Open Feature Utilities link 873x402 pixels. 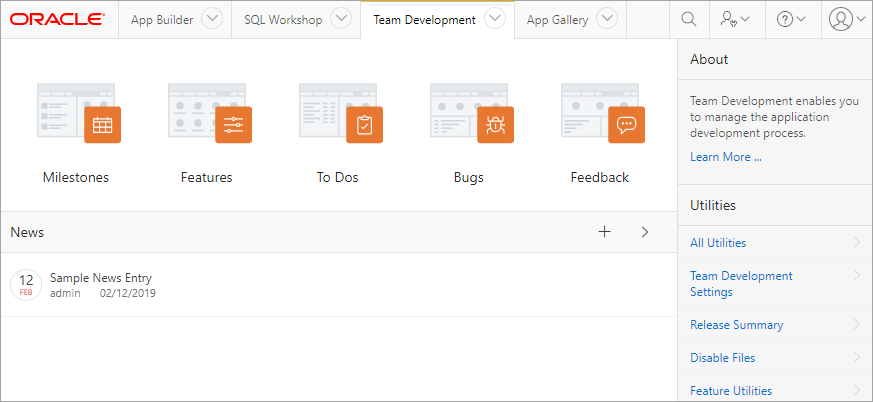[731, 390]
